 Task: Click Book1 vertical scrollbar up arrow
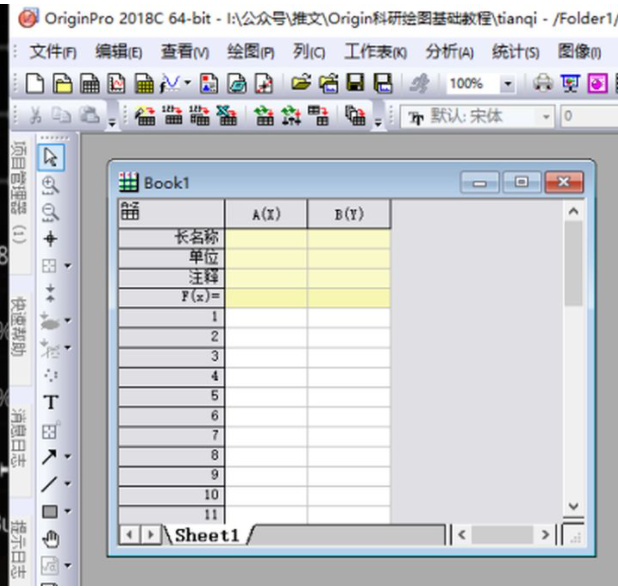(x=573, y=212)
